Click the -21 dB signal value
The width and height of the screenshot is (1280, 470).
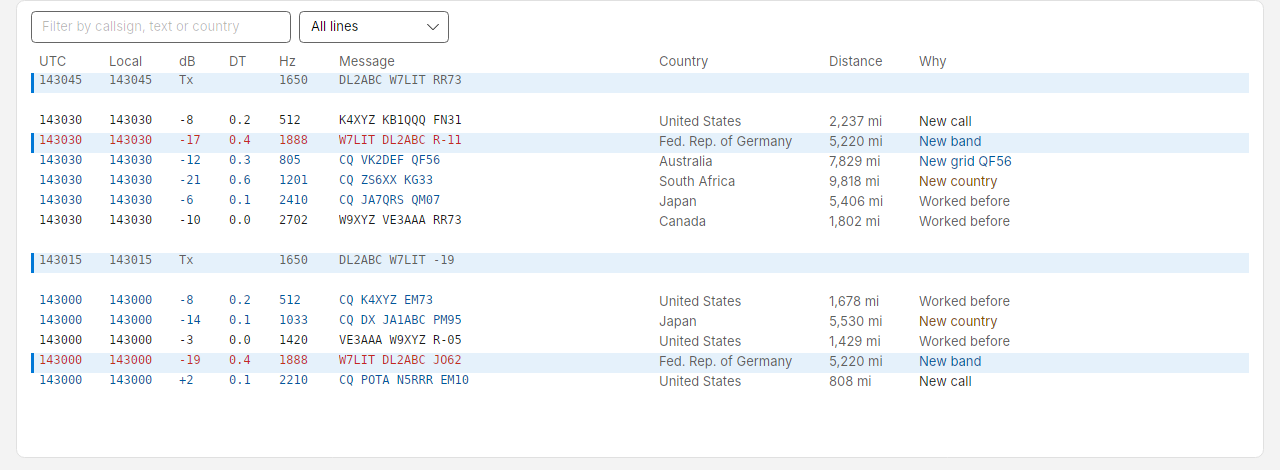[x=190, y=180]
